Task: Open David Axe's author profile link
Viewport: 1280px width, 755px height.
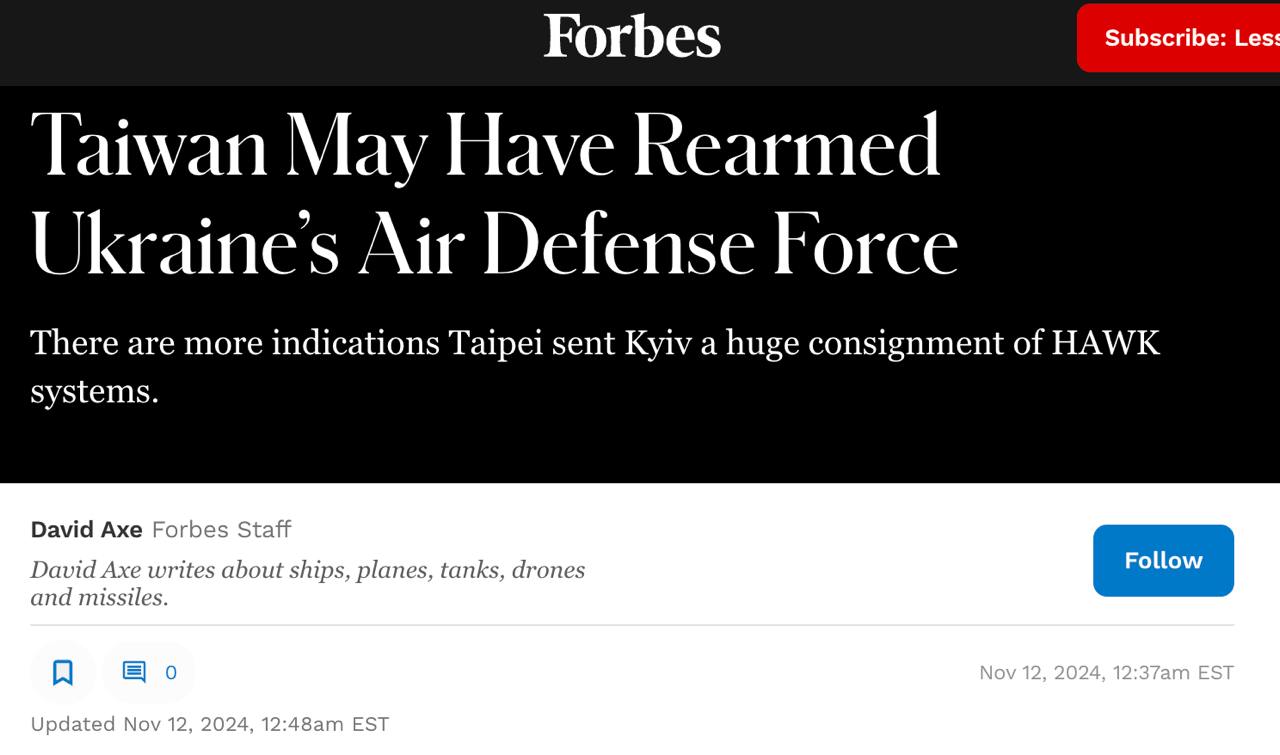Action: (x=86, y=529)
